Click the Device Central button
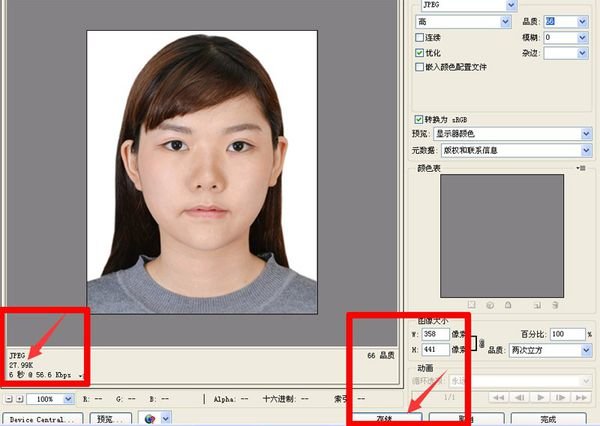The width and height of the screenshot is (600, 426). click(42, 419)
